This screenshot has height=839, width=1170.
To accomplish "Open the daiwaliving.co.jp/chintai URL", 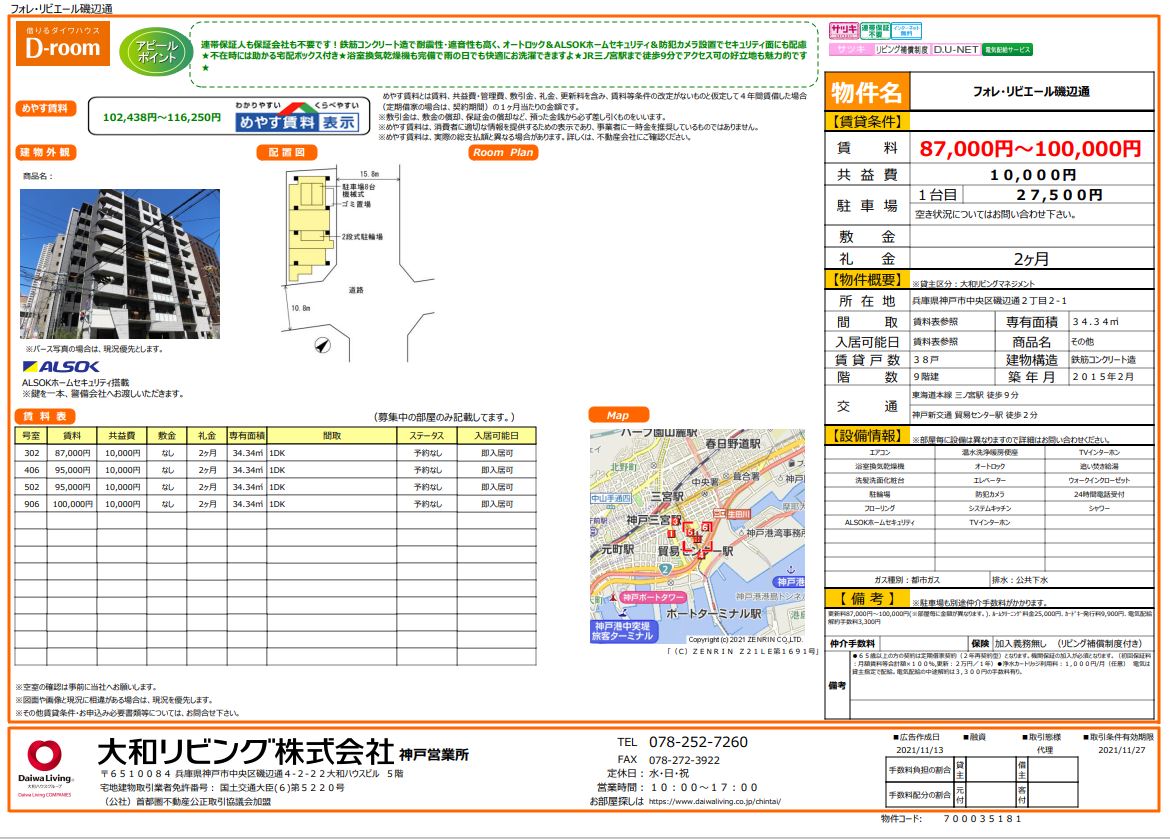I will [x=714, y=801].
